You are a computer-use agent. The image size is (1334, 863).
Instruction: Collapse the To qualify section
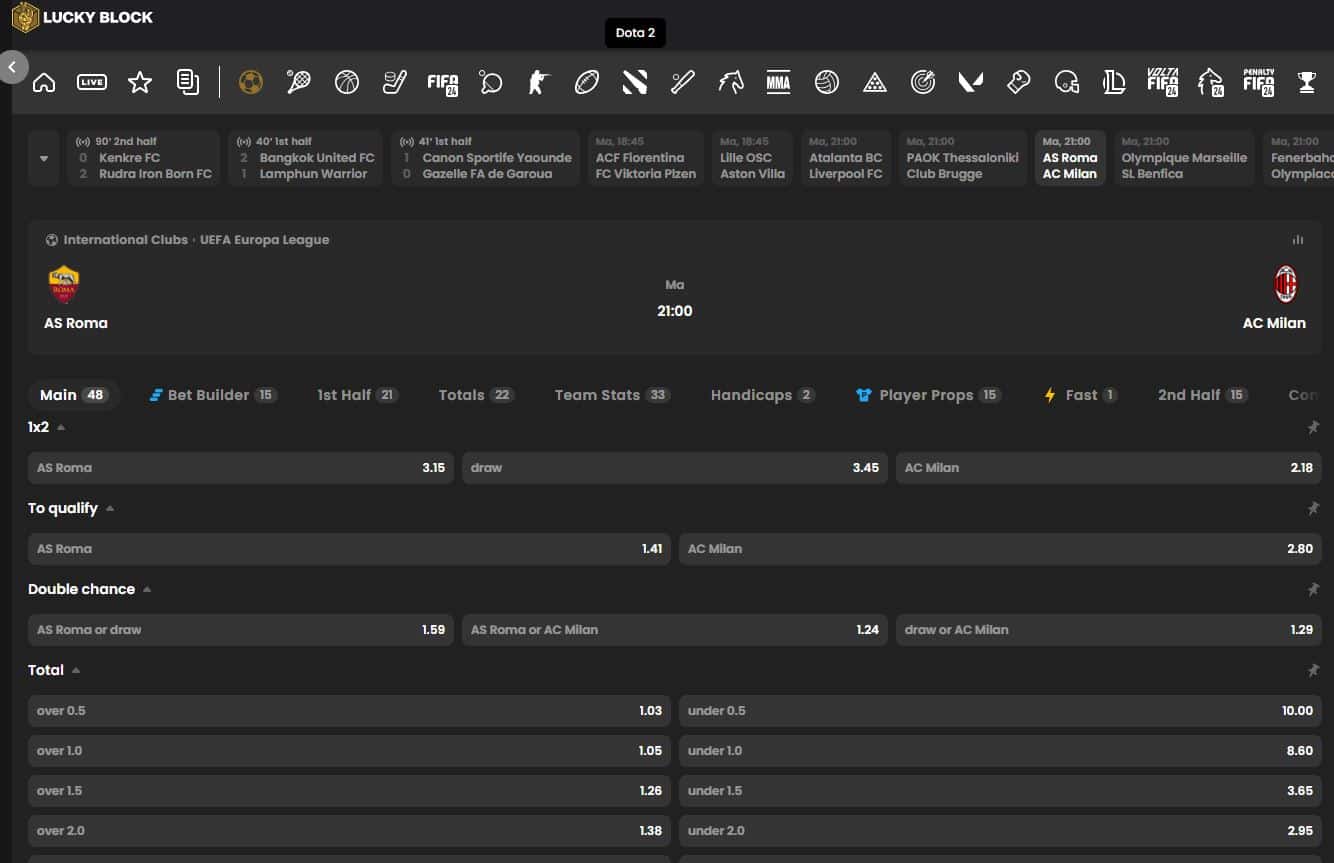110,508
